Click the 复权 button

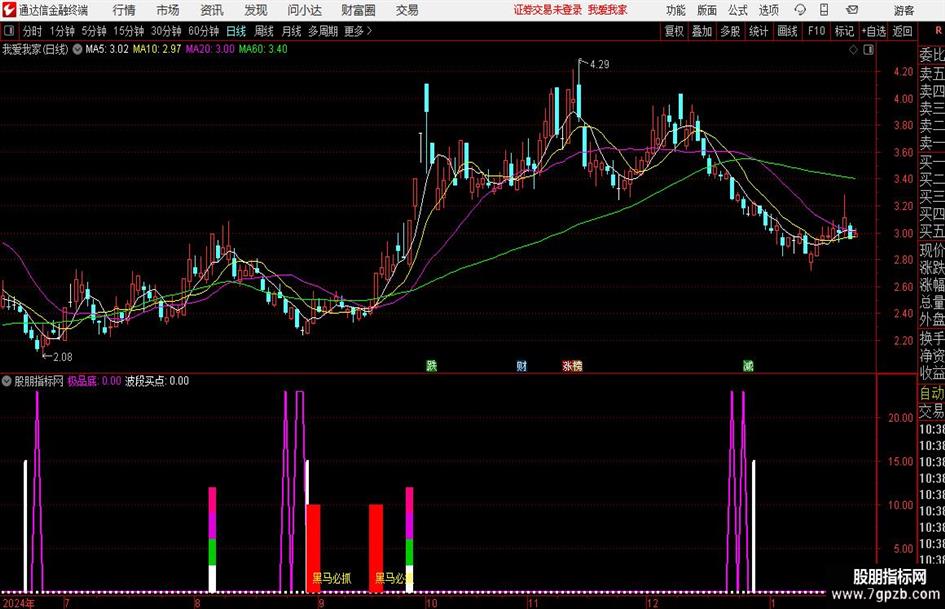point(674,31)
